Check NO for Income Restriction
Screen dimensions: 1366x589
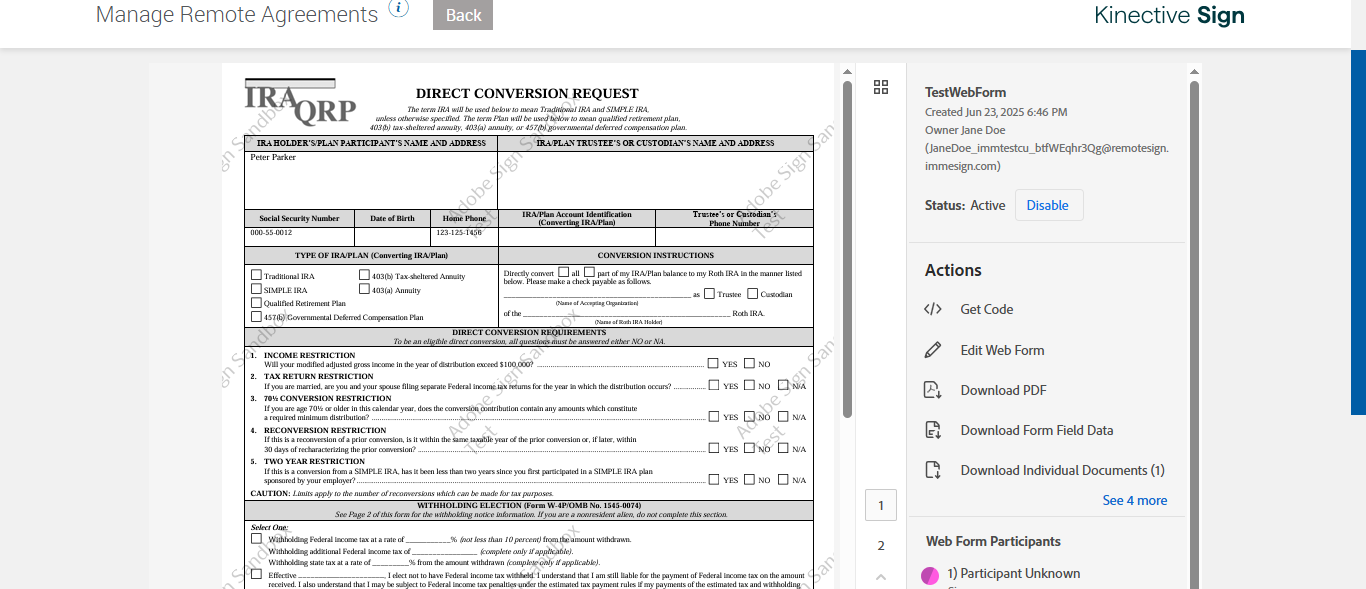(x=748, y=363)
